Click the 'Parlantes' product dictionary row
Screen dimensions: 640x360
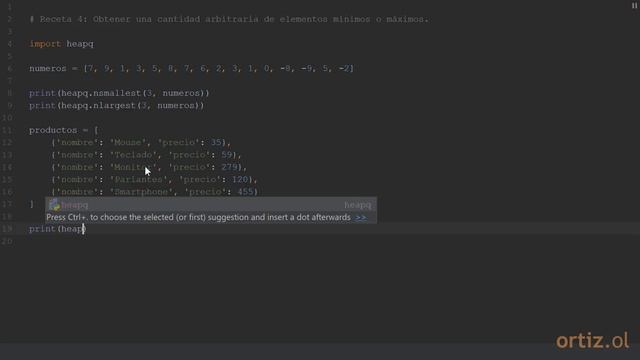point(154,180)
